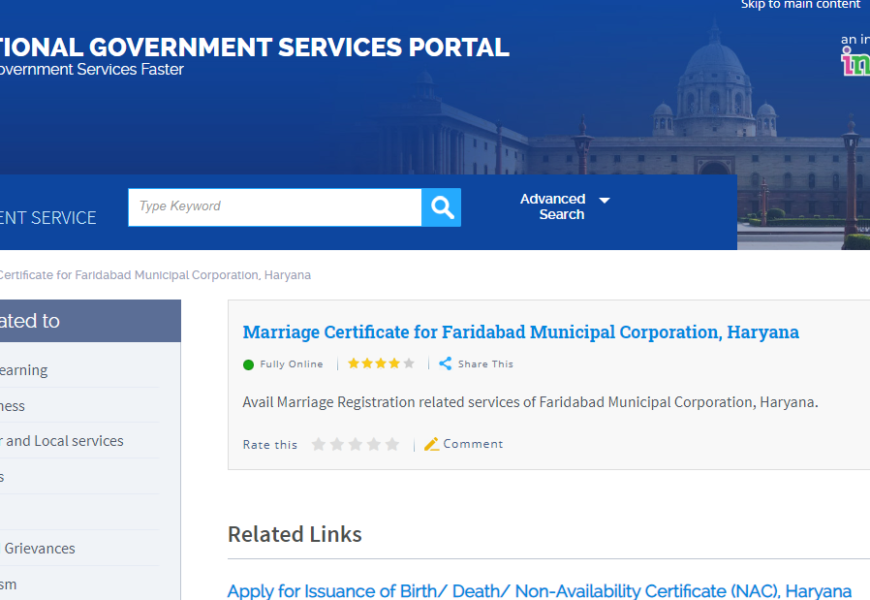Image resolution: width=870 pixels, height=600 pixels.
Task: Focus the Type Keyword search field
Action: coord(274,207)
